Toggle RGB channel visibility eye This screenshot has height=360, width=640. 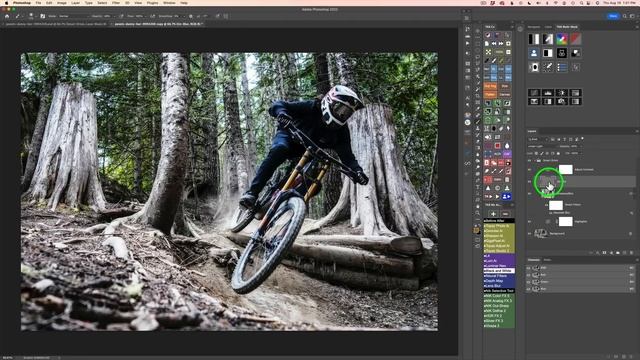pos(529,268)
